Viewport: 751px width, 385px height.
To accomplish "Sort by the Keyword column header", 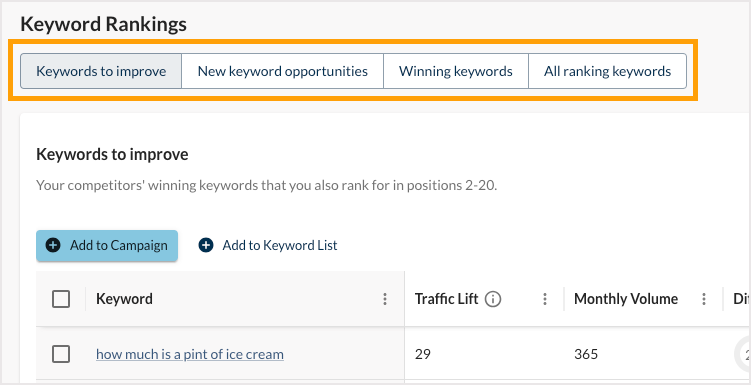I will click(125, 299).
